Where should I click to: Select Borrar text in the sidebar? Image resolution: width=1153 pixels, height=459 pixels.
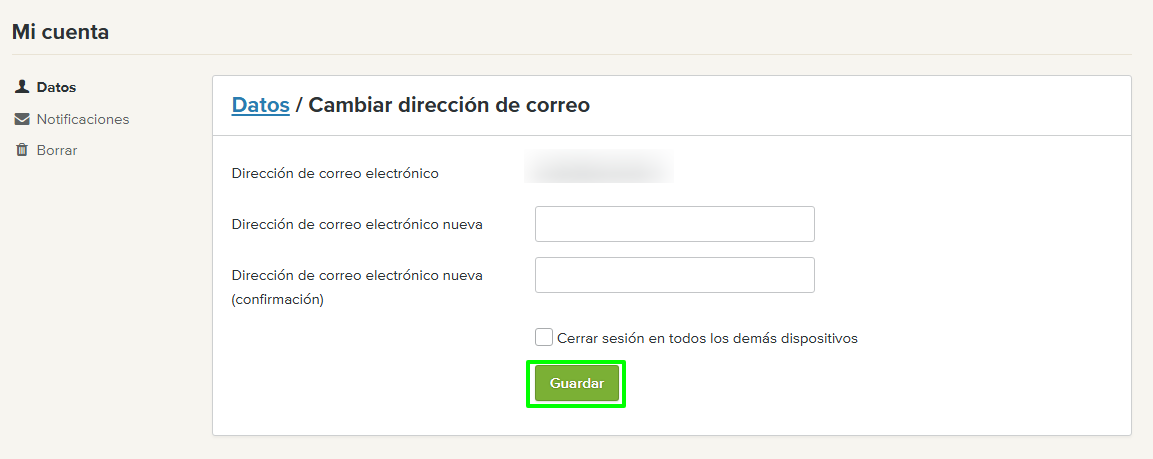pos(57,151)
